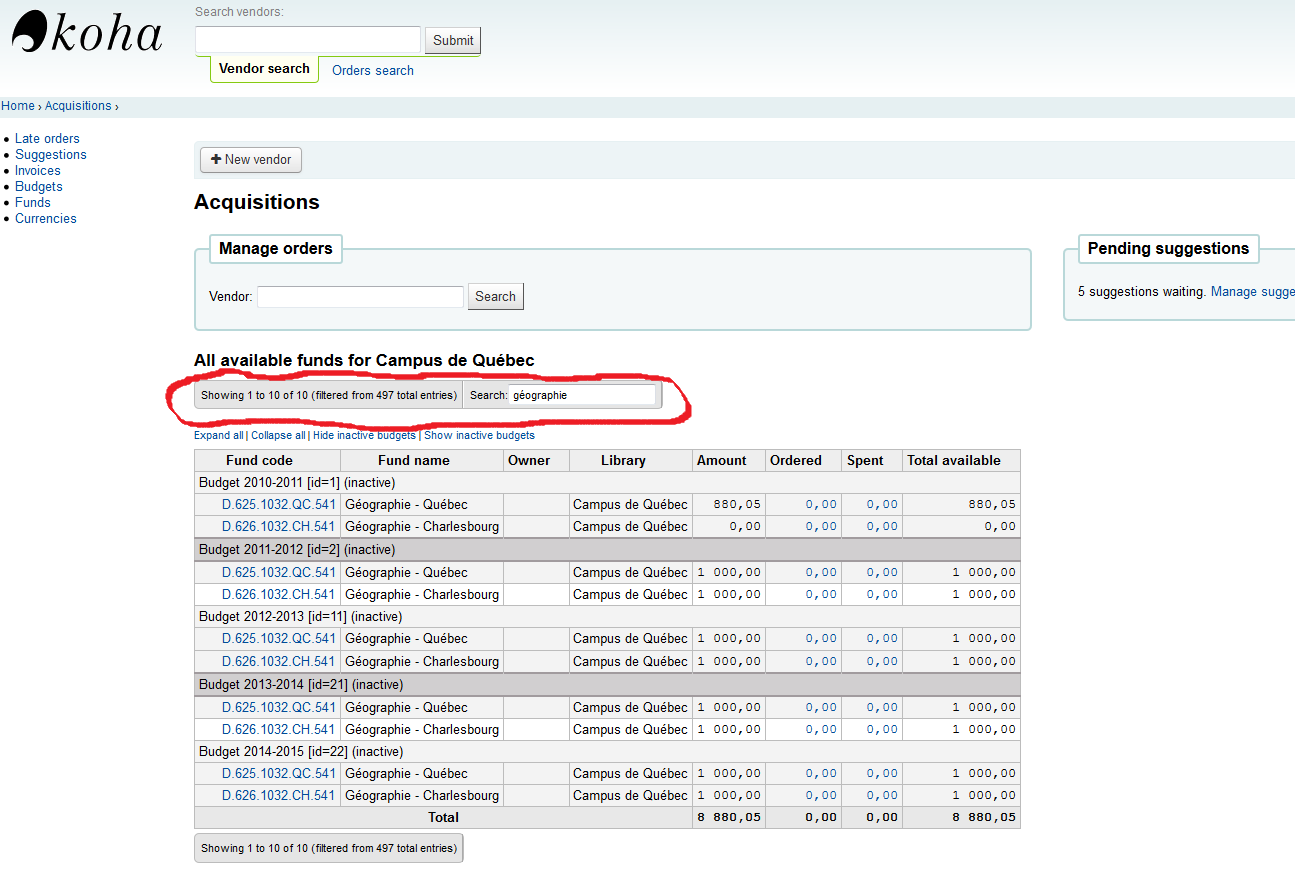Screen dimensions: 1295x893
Task: Hide inactive budgets
Action: click(364, 436)
